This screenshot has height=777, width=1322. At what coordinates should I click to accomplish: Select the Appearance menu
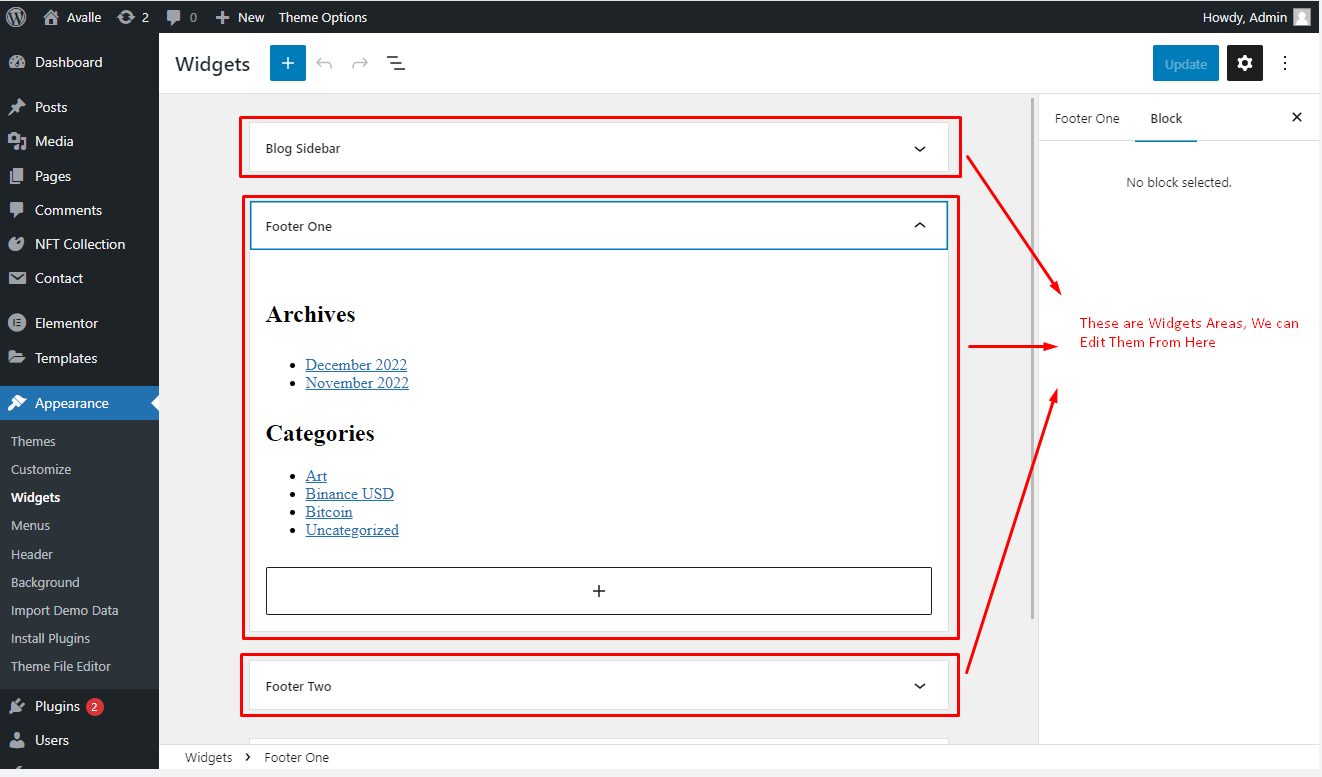[79, 403]
